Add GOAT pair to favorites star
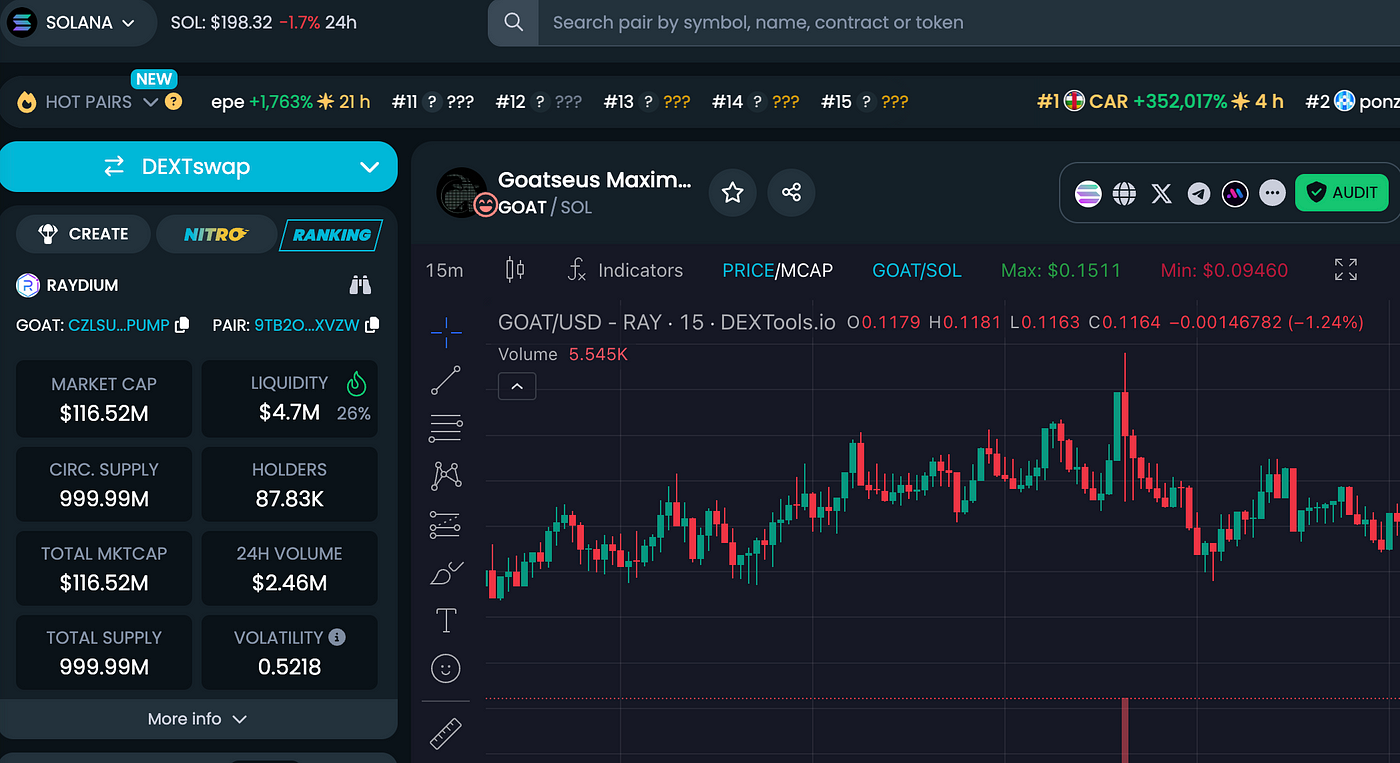Image resolution: width=1400 pixels, height=763 pixels. pyautogui.click(x=733, y=192)
